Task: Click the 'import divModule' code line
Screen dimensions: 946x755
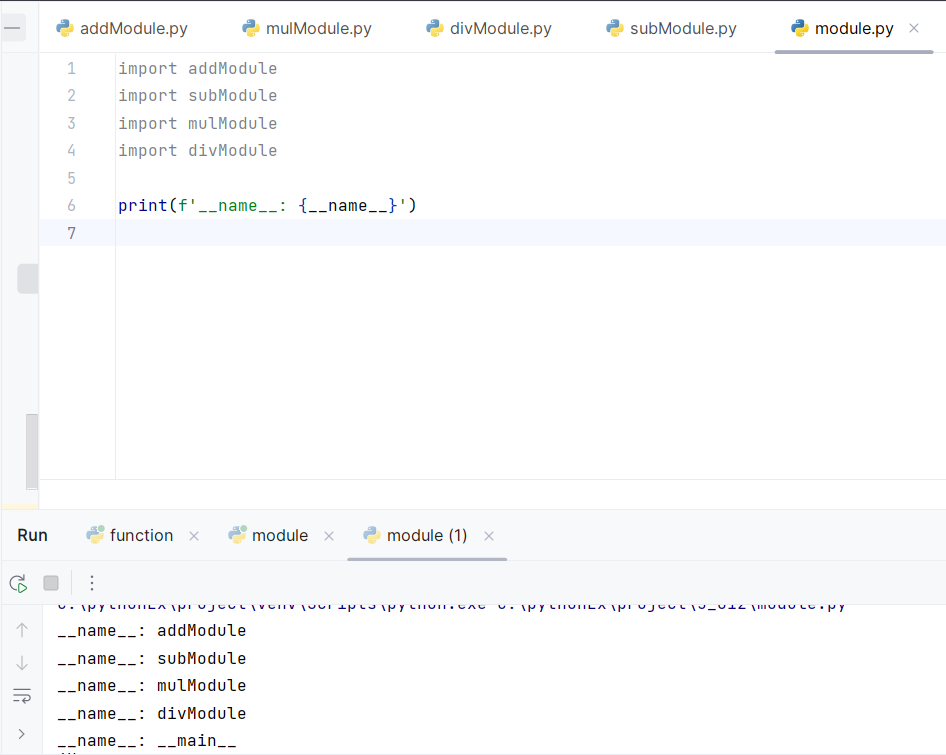Action: 198,150
